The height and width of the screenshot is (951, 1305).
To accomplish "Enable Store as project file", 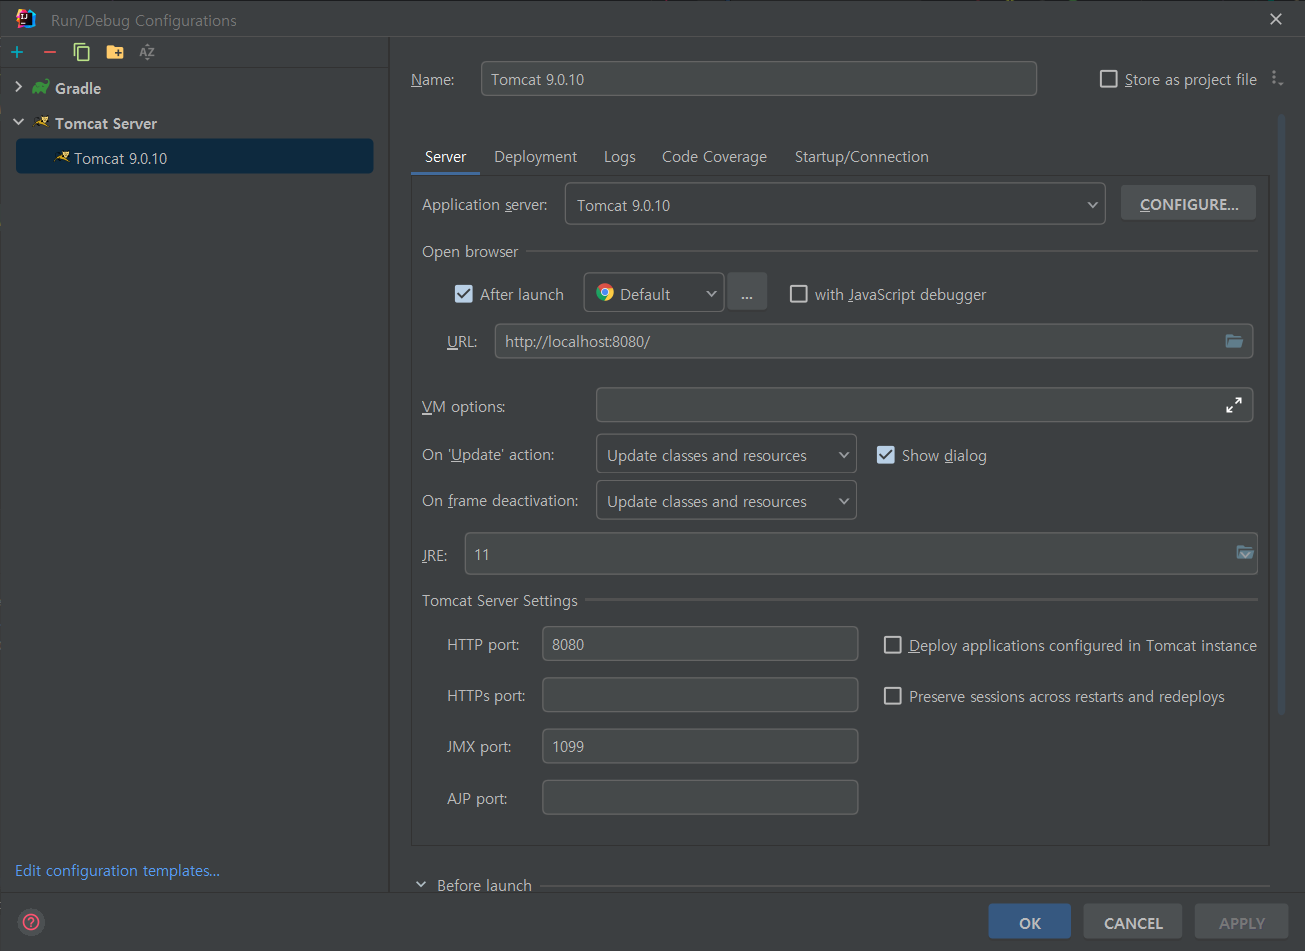I will point(1108,79).
